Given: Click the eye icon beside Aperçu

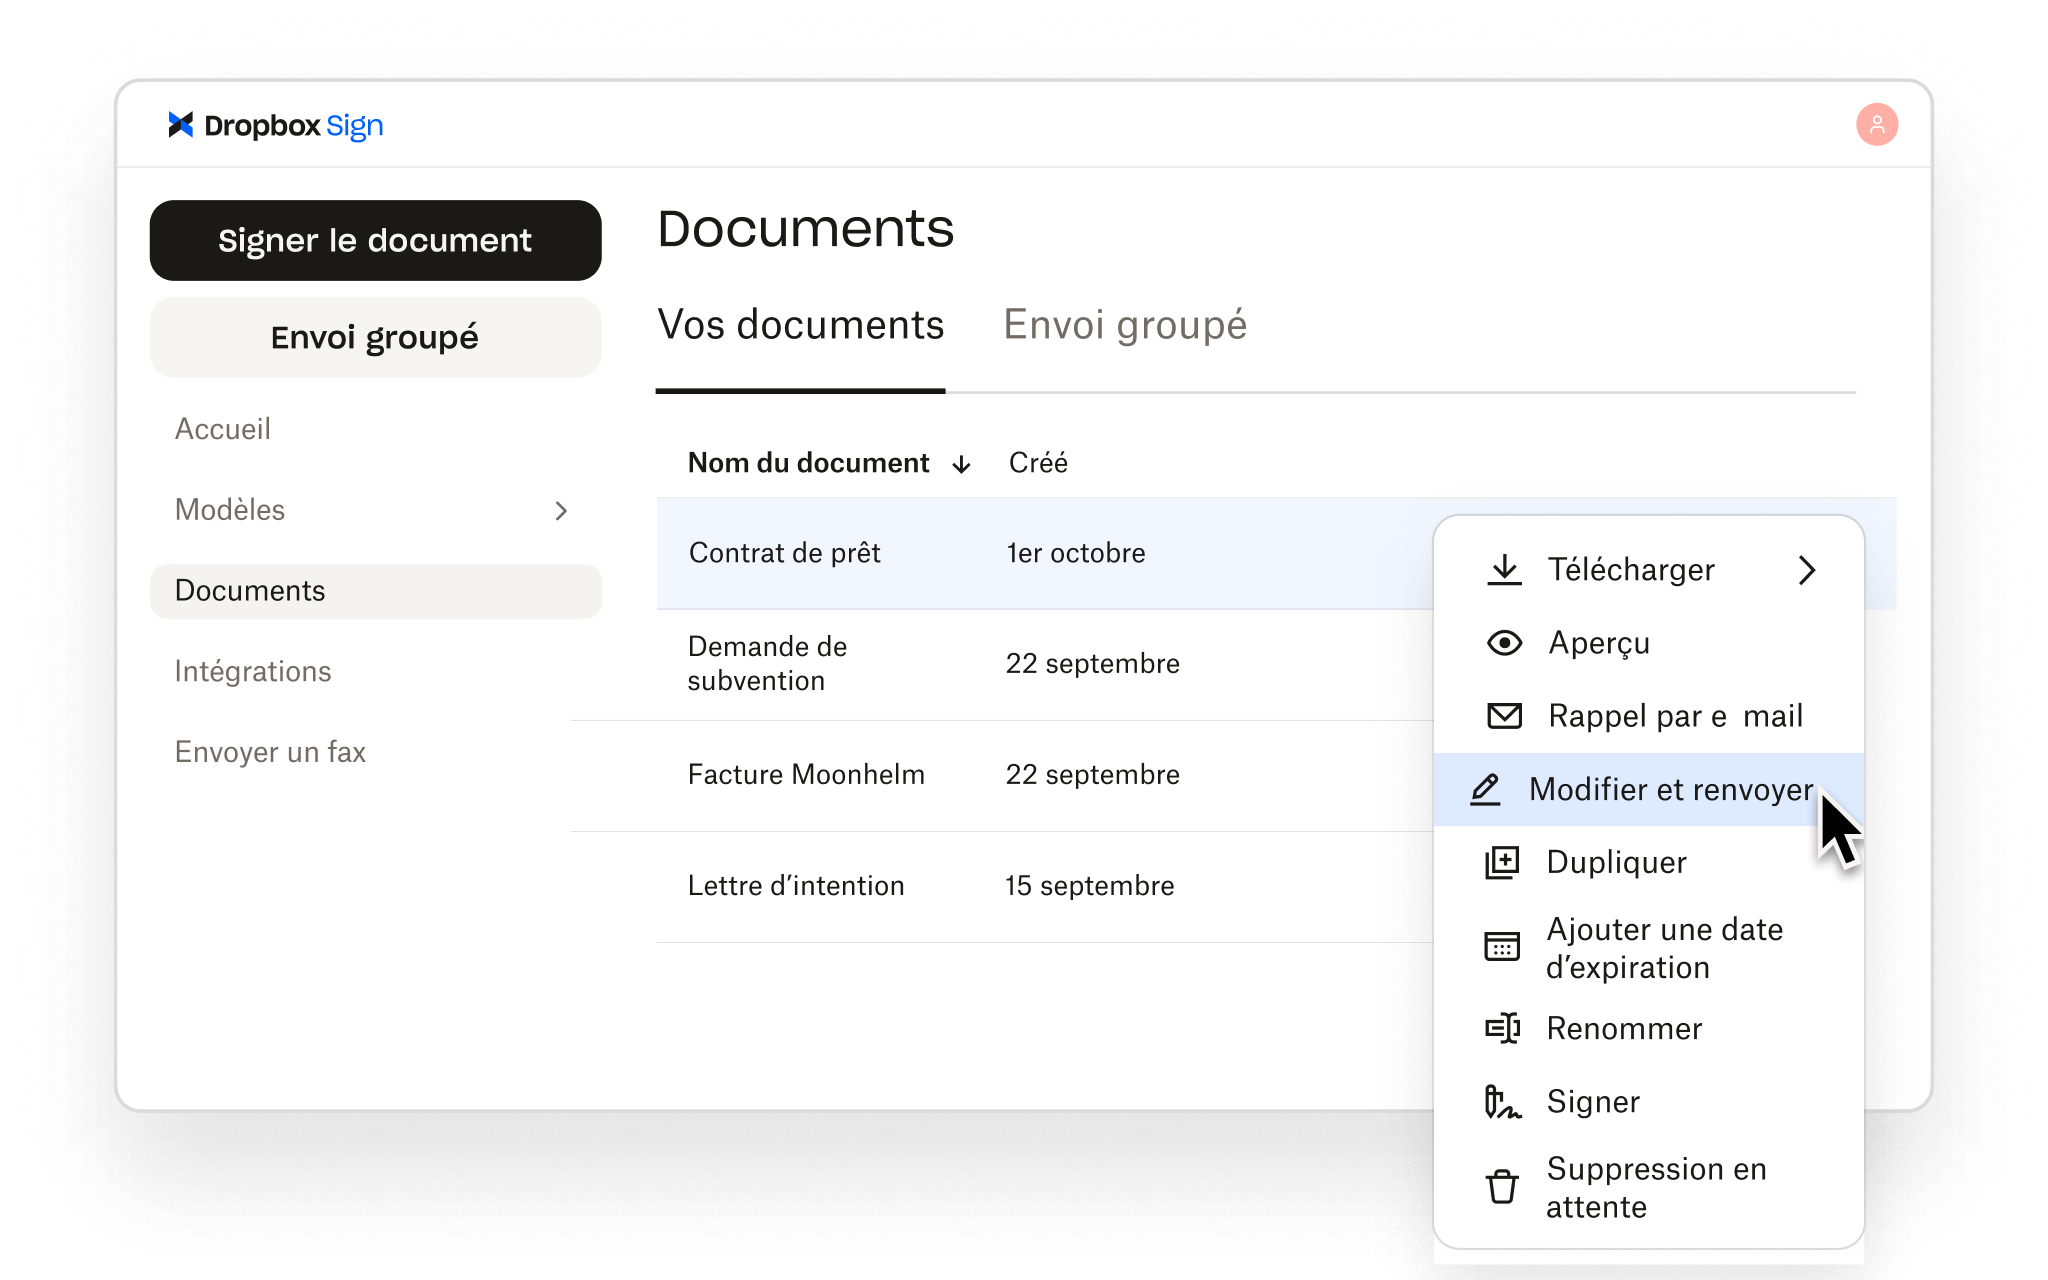Looking at the screenshot, I should 1504,643.
